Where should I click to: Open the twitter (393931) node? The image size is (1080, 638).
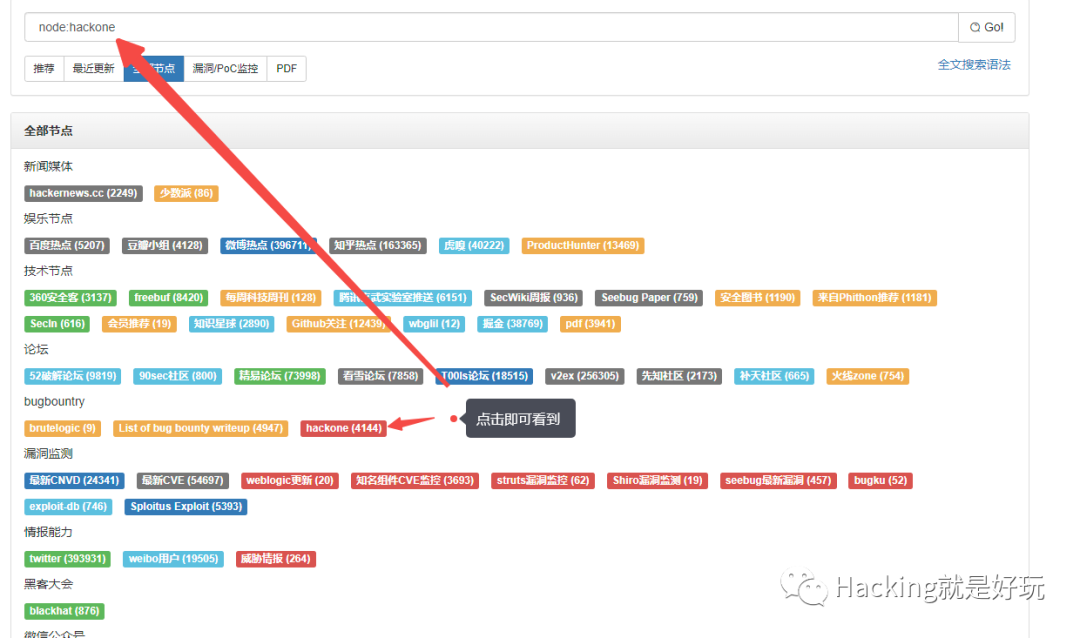click(68, 559)
